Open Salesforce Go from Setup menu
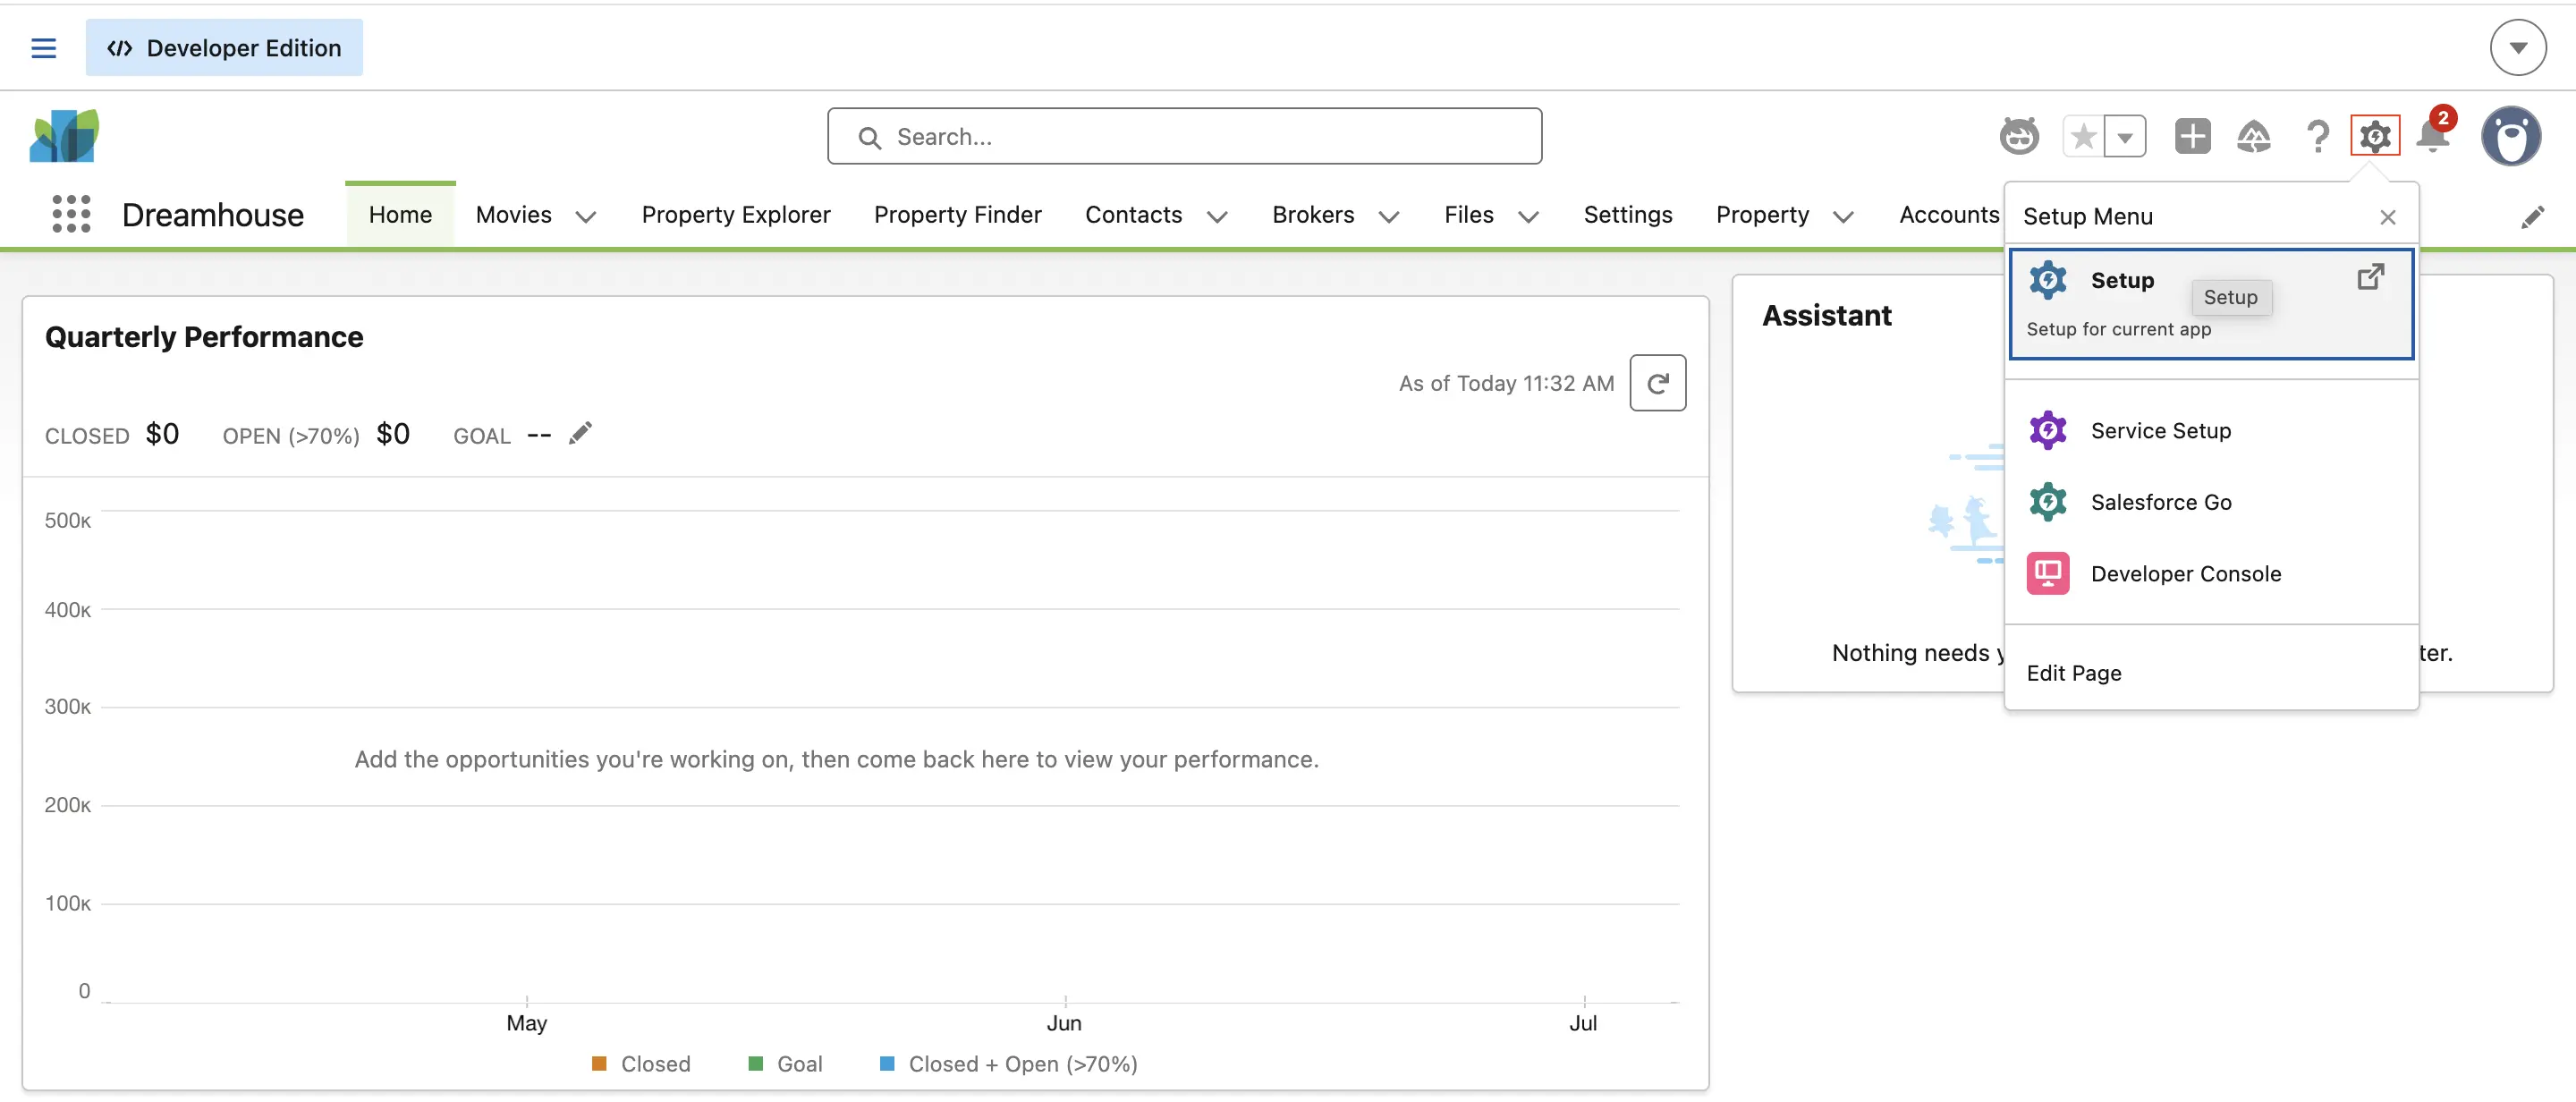 (2161, 501)
